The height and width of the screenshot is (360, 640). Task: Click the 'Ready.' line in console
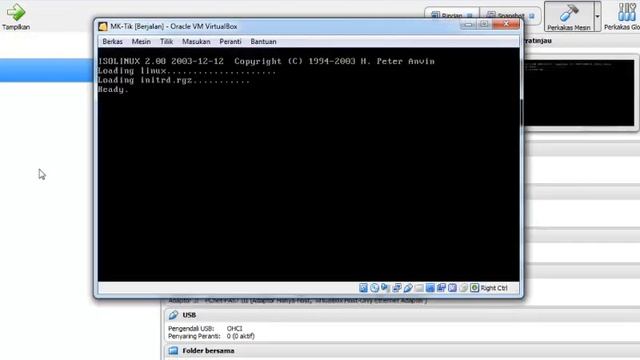[x=113, y=89]
